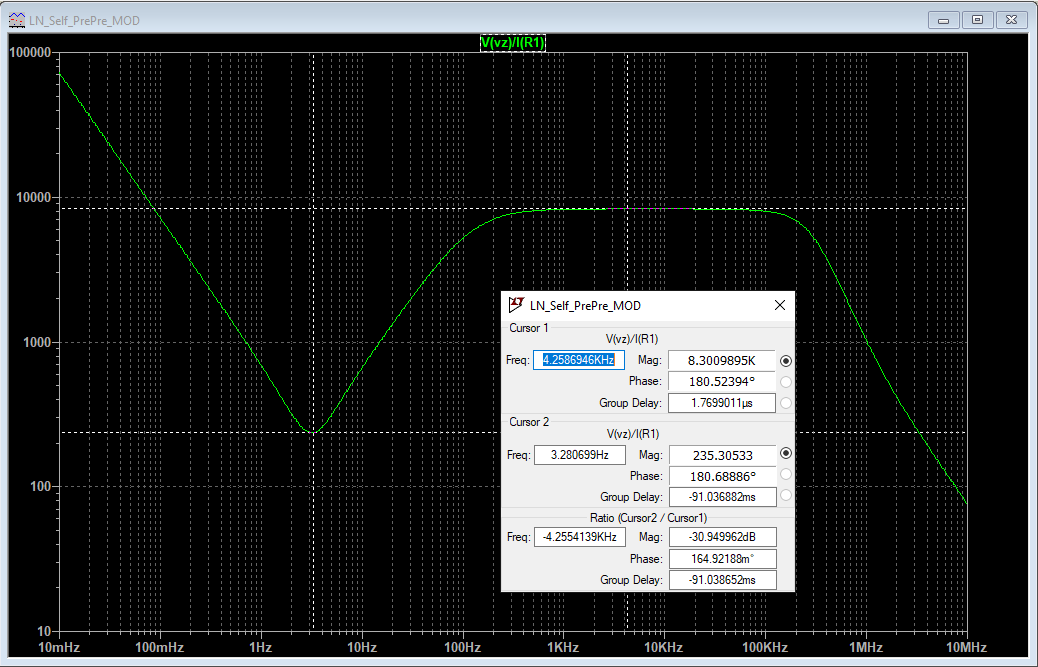Maximize the LN_Self_PrePre_MOD plot window

tap(977, 20)
